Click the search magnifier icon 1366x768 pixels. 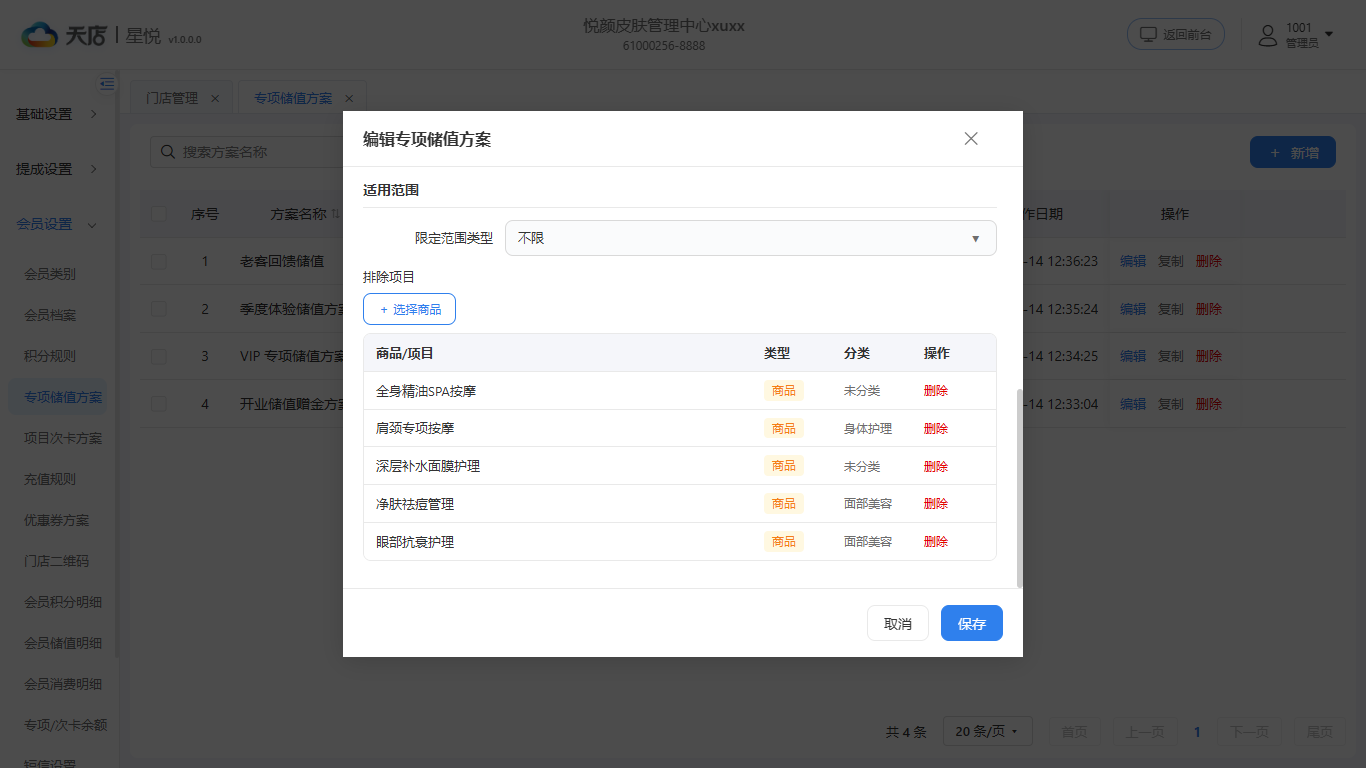pos(167,152)
